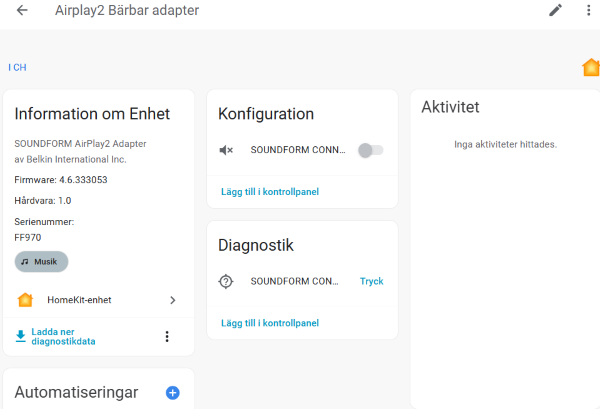Edit device name with pencil icon
Image resolution: width=600 pixels, height=409 pixels.
[x=556, y=11]
